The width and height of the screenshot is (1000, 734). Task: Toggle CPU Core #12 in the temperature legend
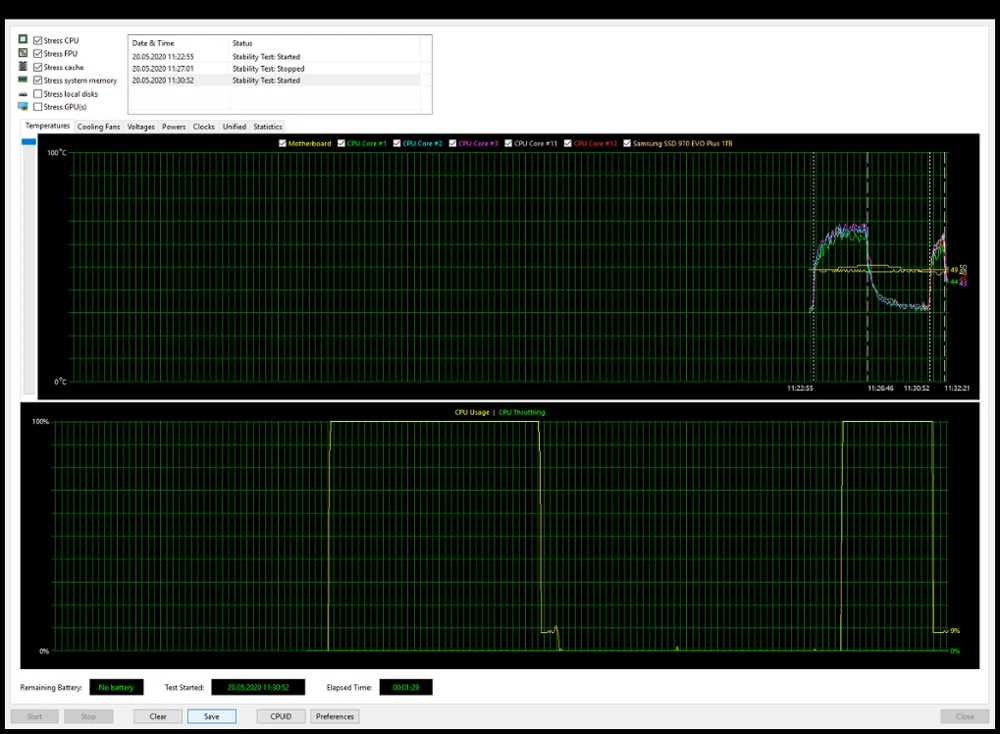[x=569, y=143]
